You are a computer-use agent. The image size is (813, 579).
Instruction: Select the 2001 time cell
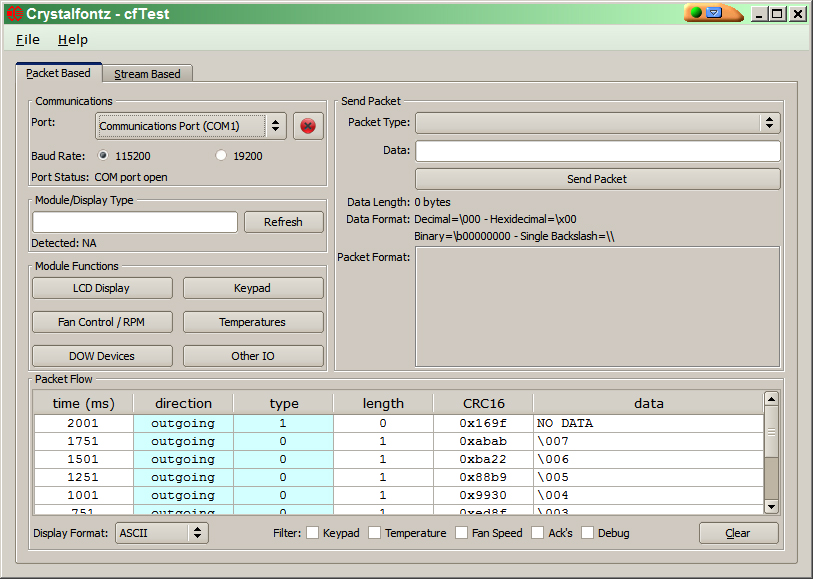click(83, 423)
